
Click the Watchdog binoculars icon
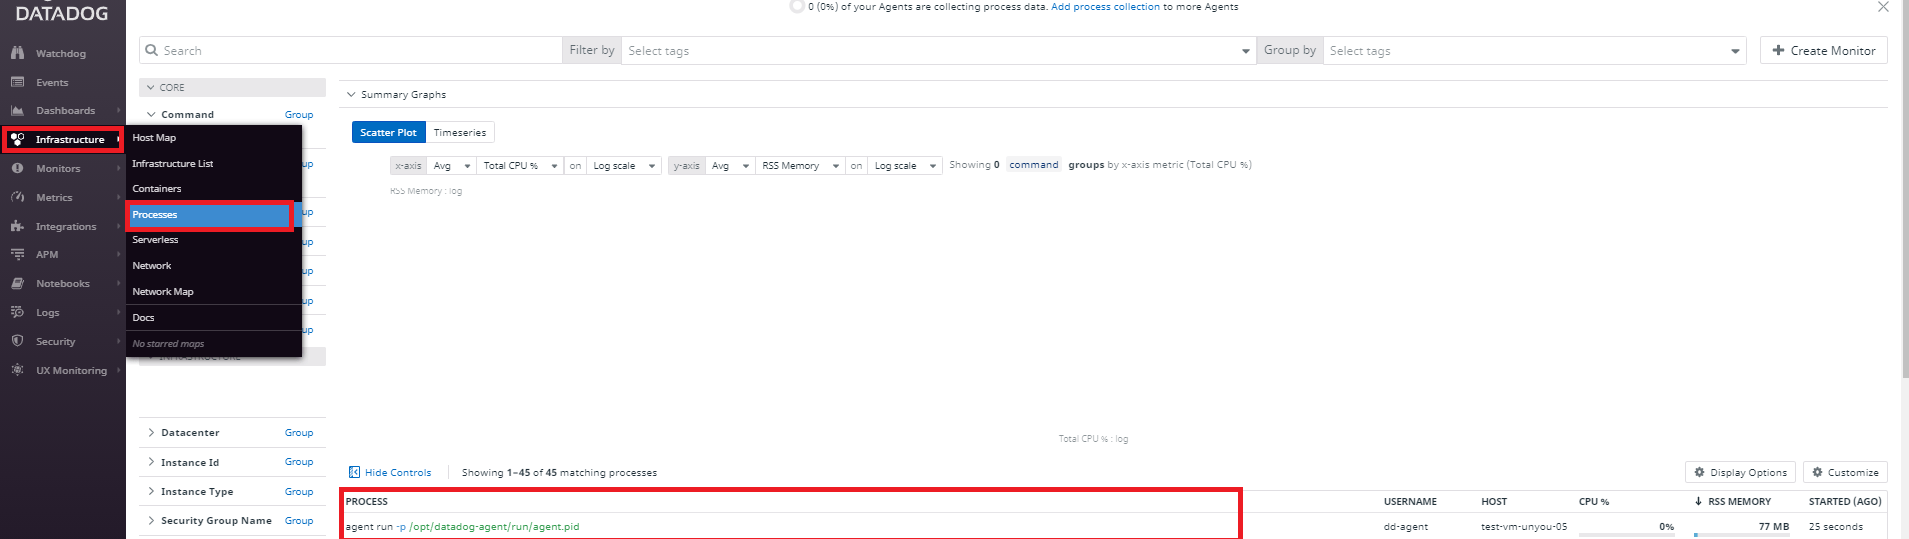[17, 53]
